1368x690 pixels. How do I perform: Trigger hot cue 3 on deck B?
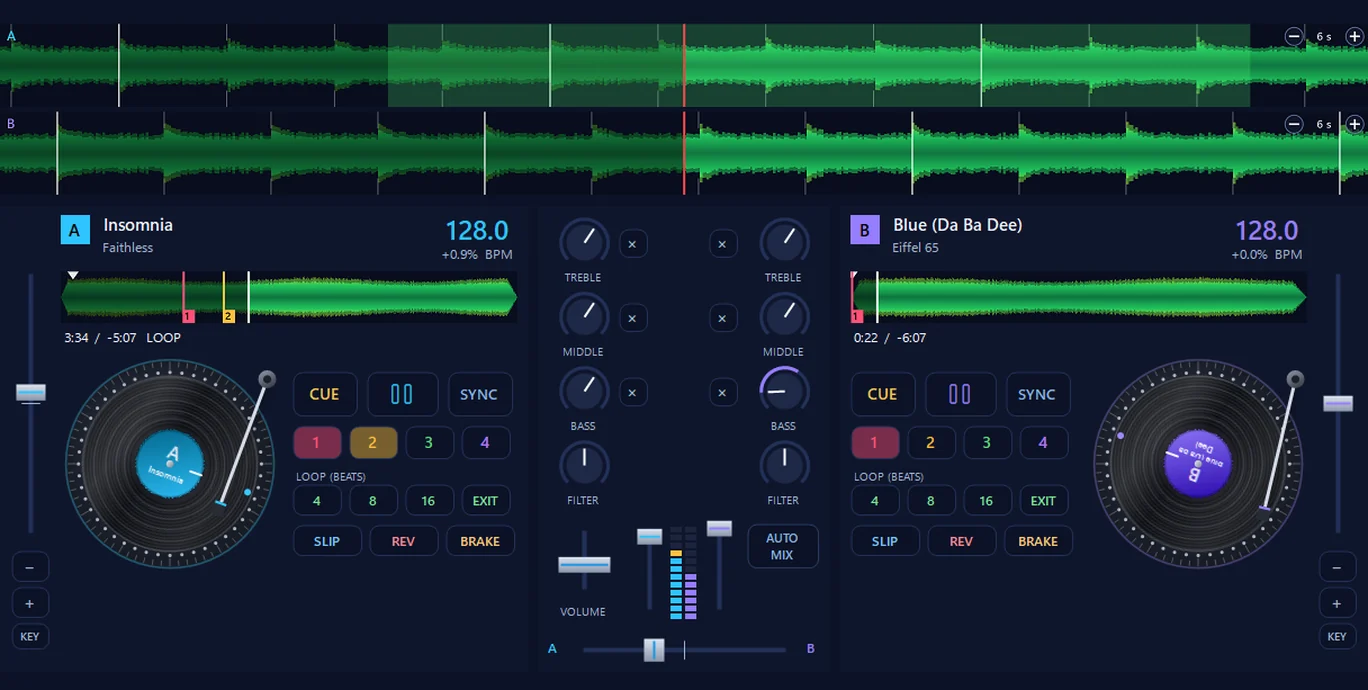click(x=987, y=442)
